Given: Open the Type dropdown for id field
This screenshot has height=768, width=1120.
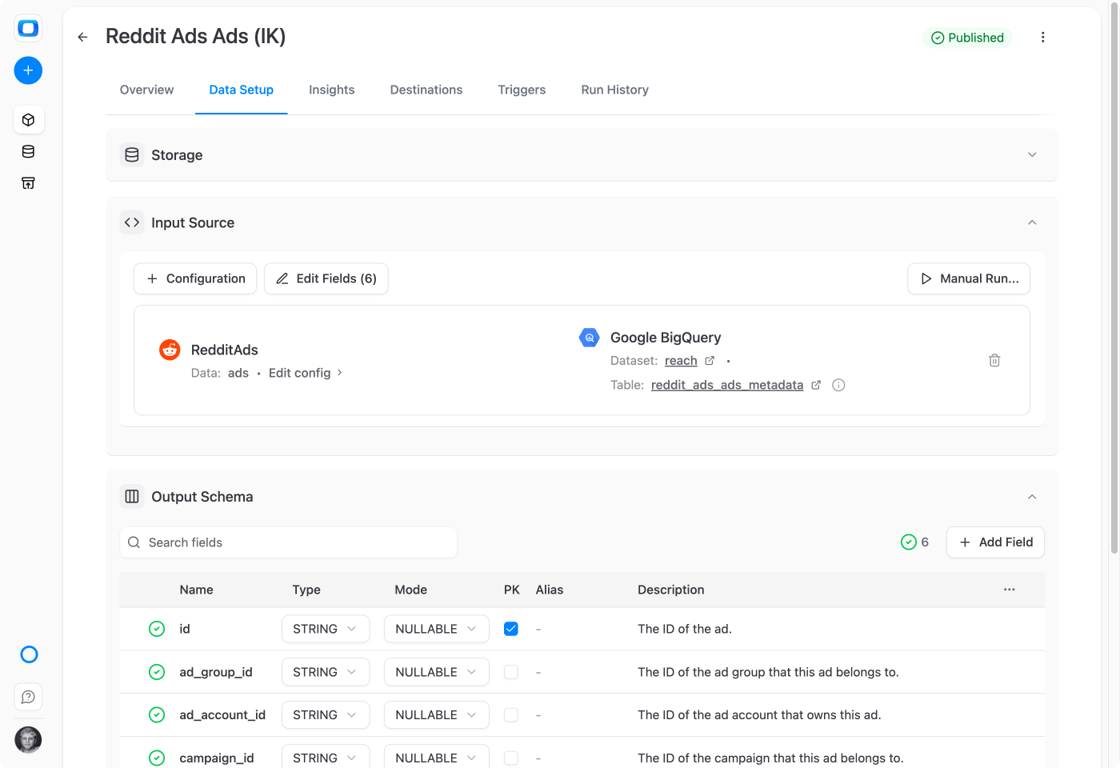Looking at the screenshot, I should pyautogui.click(x=326, y=629).
